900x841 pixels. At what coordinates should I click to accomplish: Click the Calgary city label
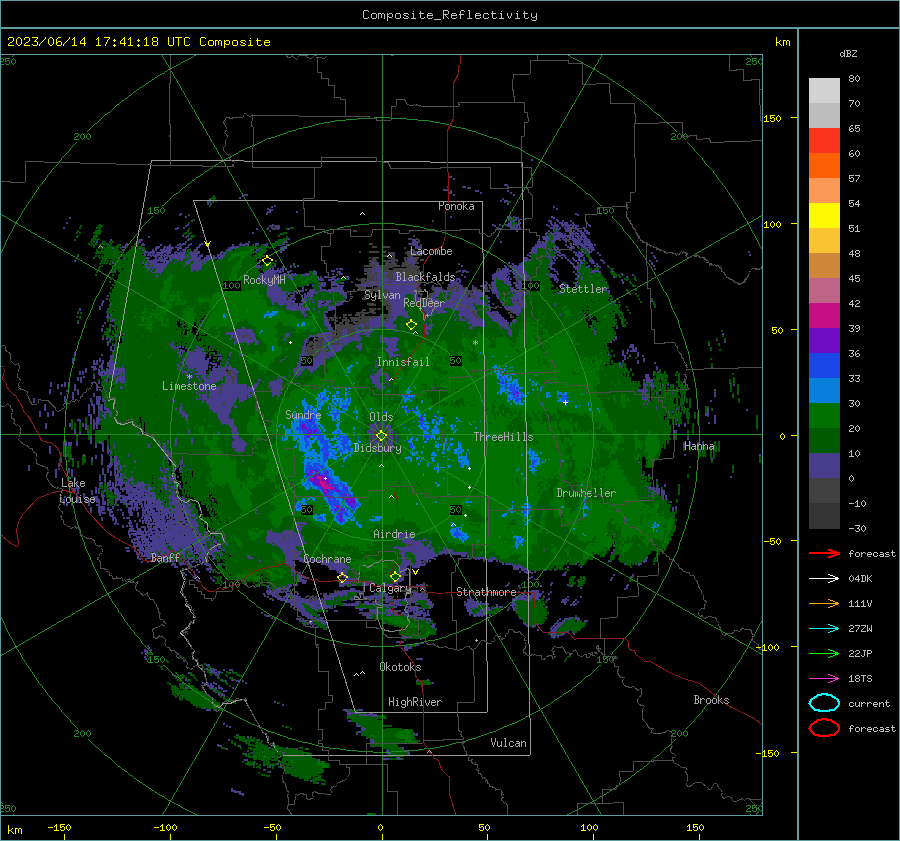390,588
